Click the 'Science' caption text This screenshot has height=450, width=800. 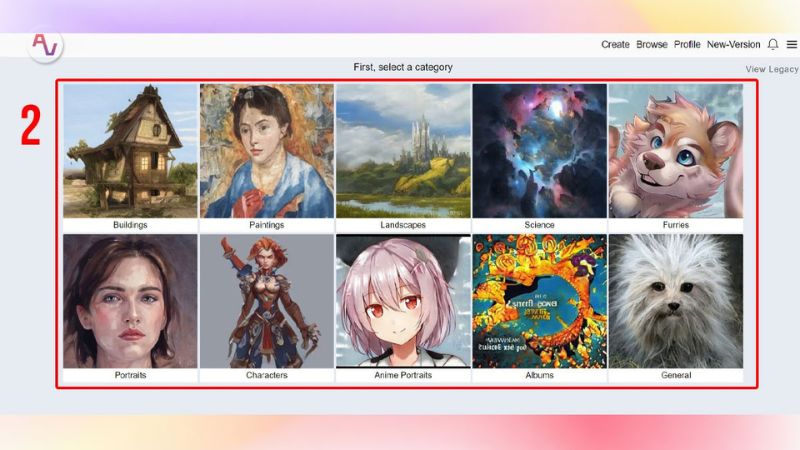(x=539, y=225)
